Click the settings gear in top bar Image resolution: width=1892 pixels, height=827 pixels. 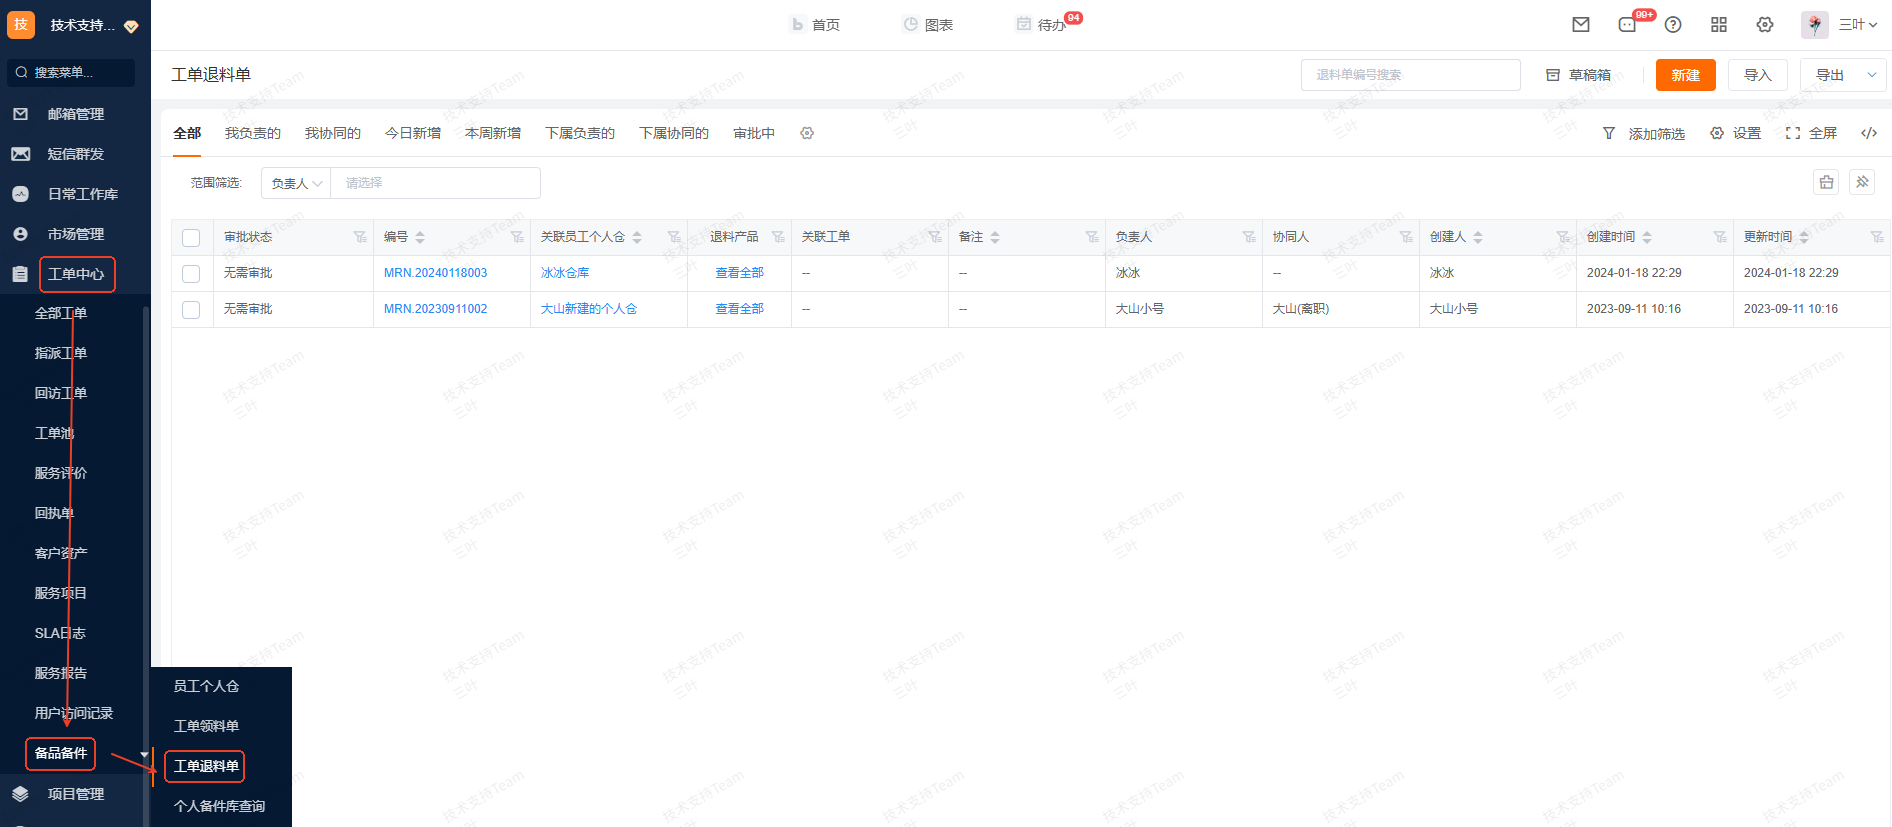(1765, 25)
